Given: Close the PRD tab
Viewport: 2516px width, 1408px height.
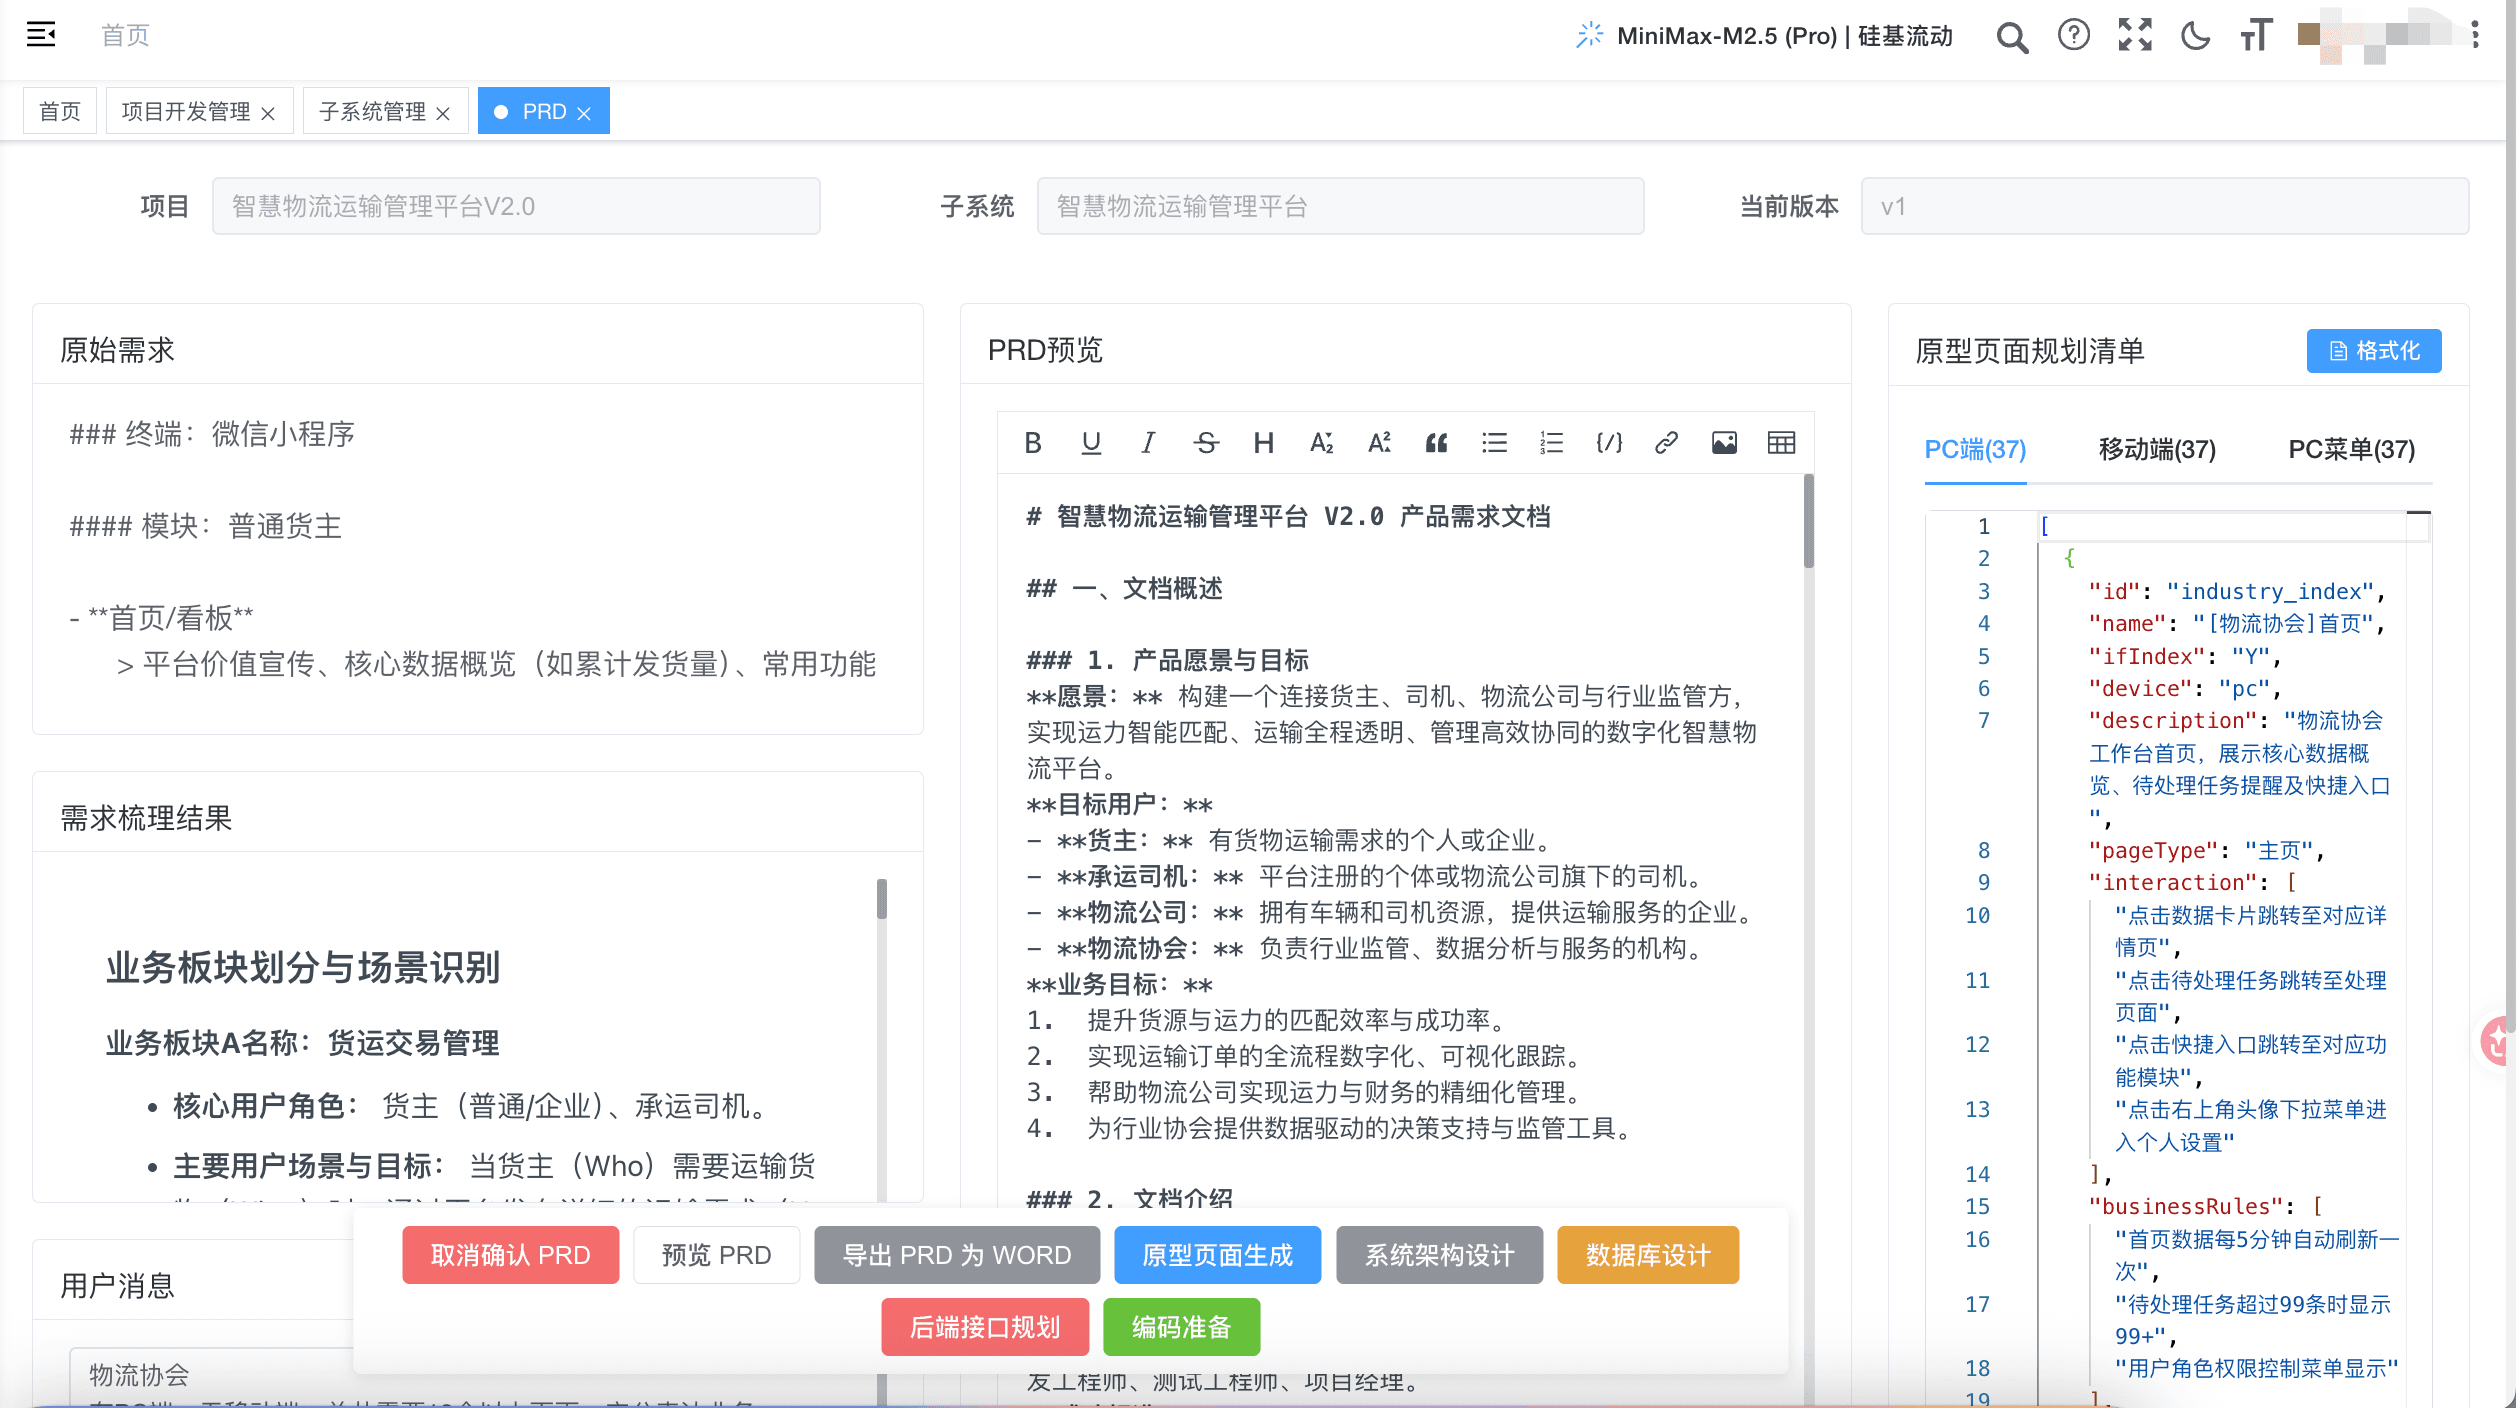Looking at the screenshot, I should (x=584, y=113).
